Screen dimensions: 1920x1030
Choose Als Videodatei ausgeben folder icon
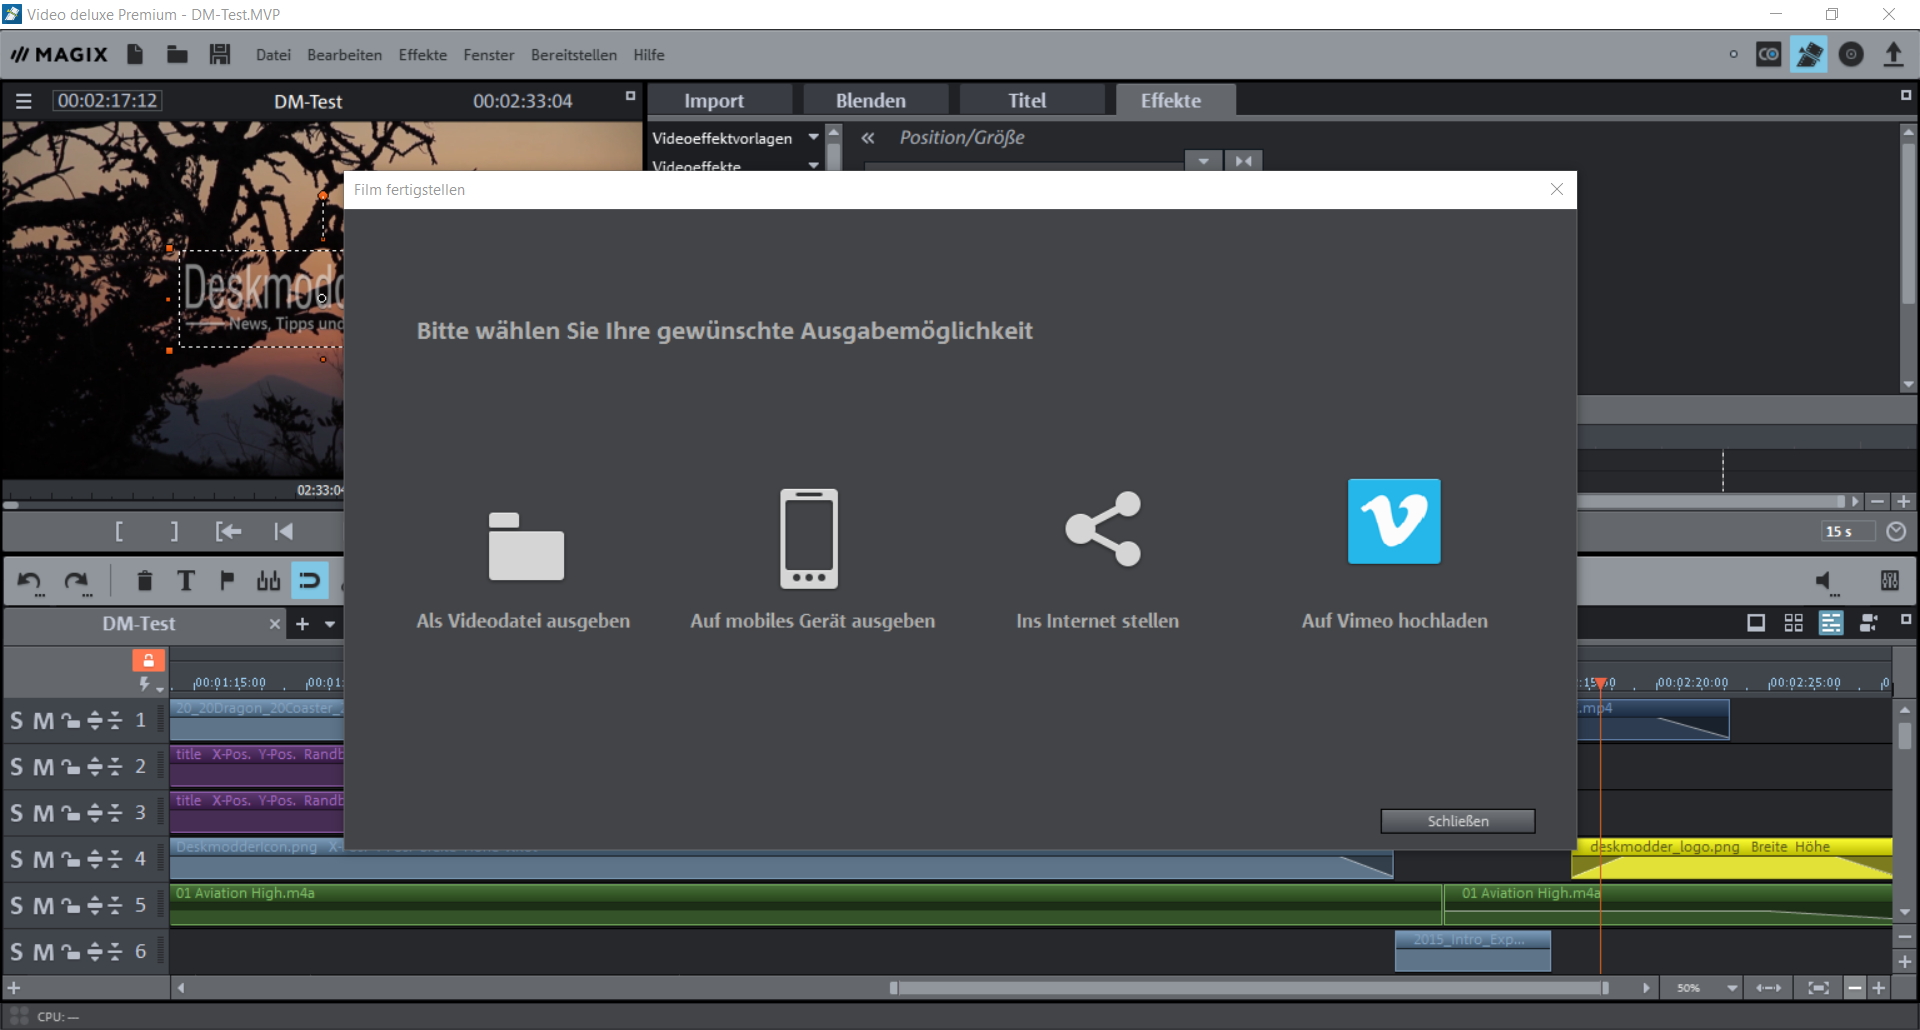click(526, 546)
